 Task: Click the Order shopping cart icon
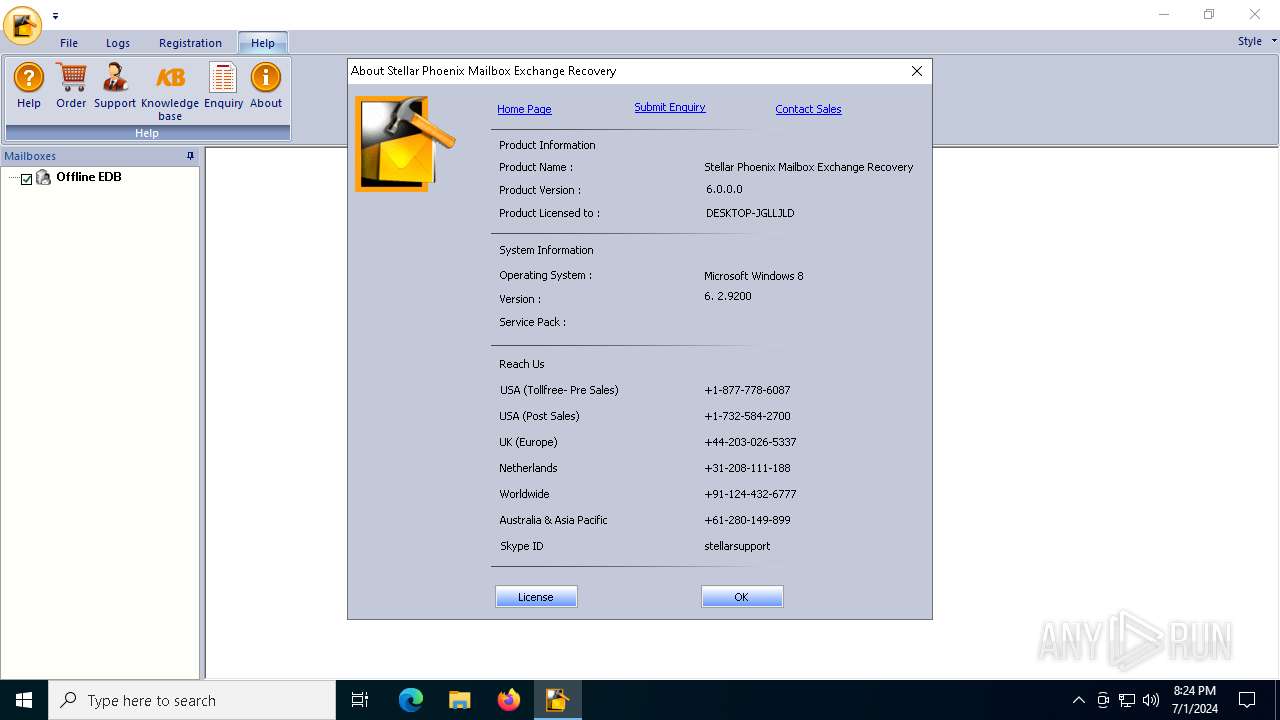(x=71, y=85)
